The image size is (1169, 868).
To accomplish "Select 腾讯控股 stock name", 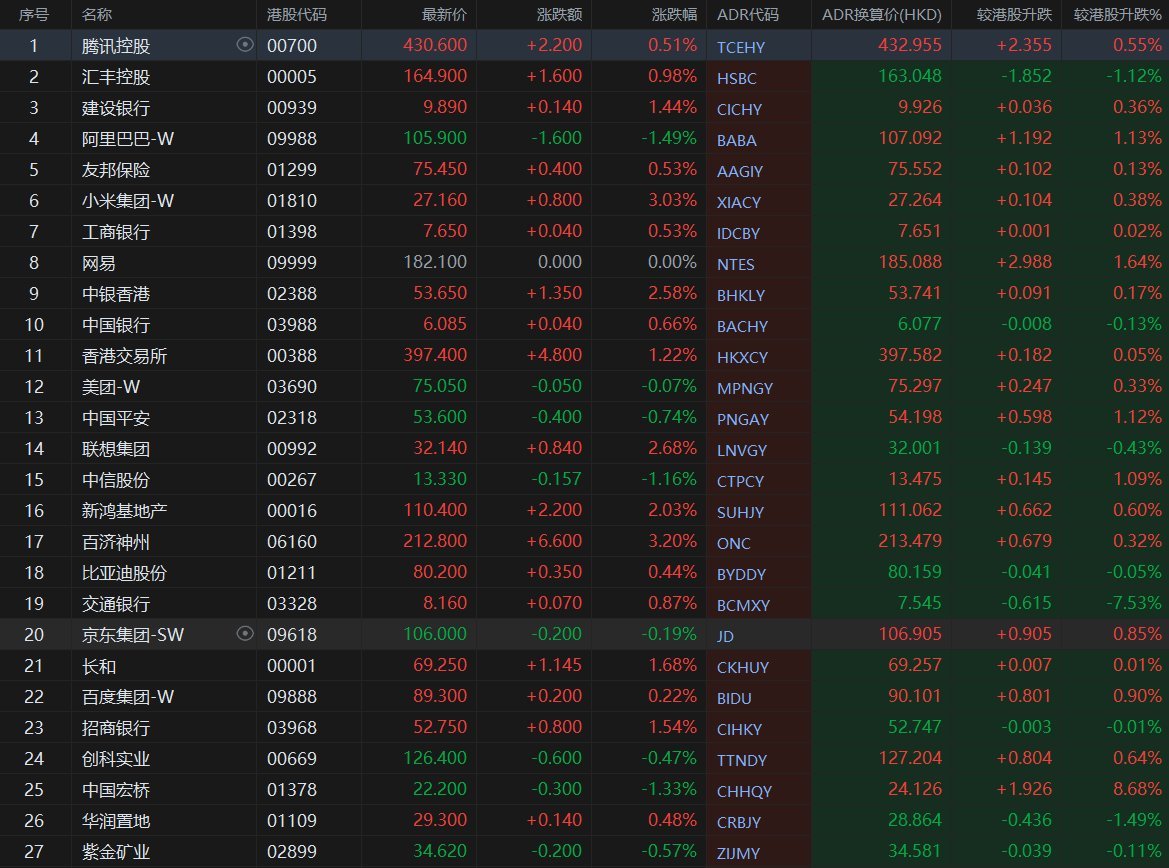I will pyautogui.click(x=116, y=46).
